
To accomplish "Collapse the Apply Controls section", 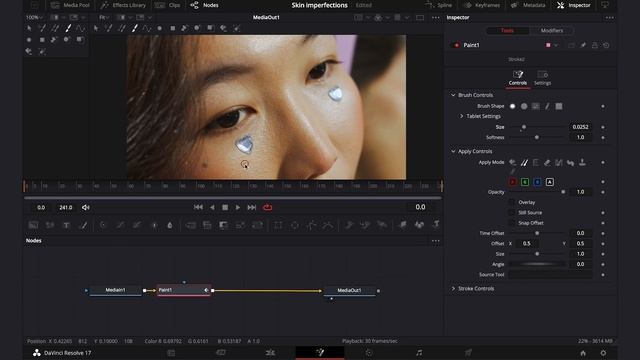I will (453, 151).
